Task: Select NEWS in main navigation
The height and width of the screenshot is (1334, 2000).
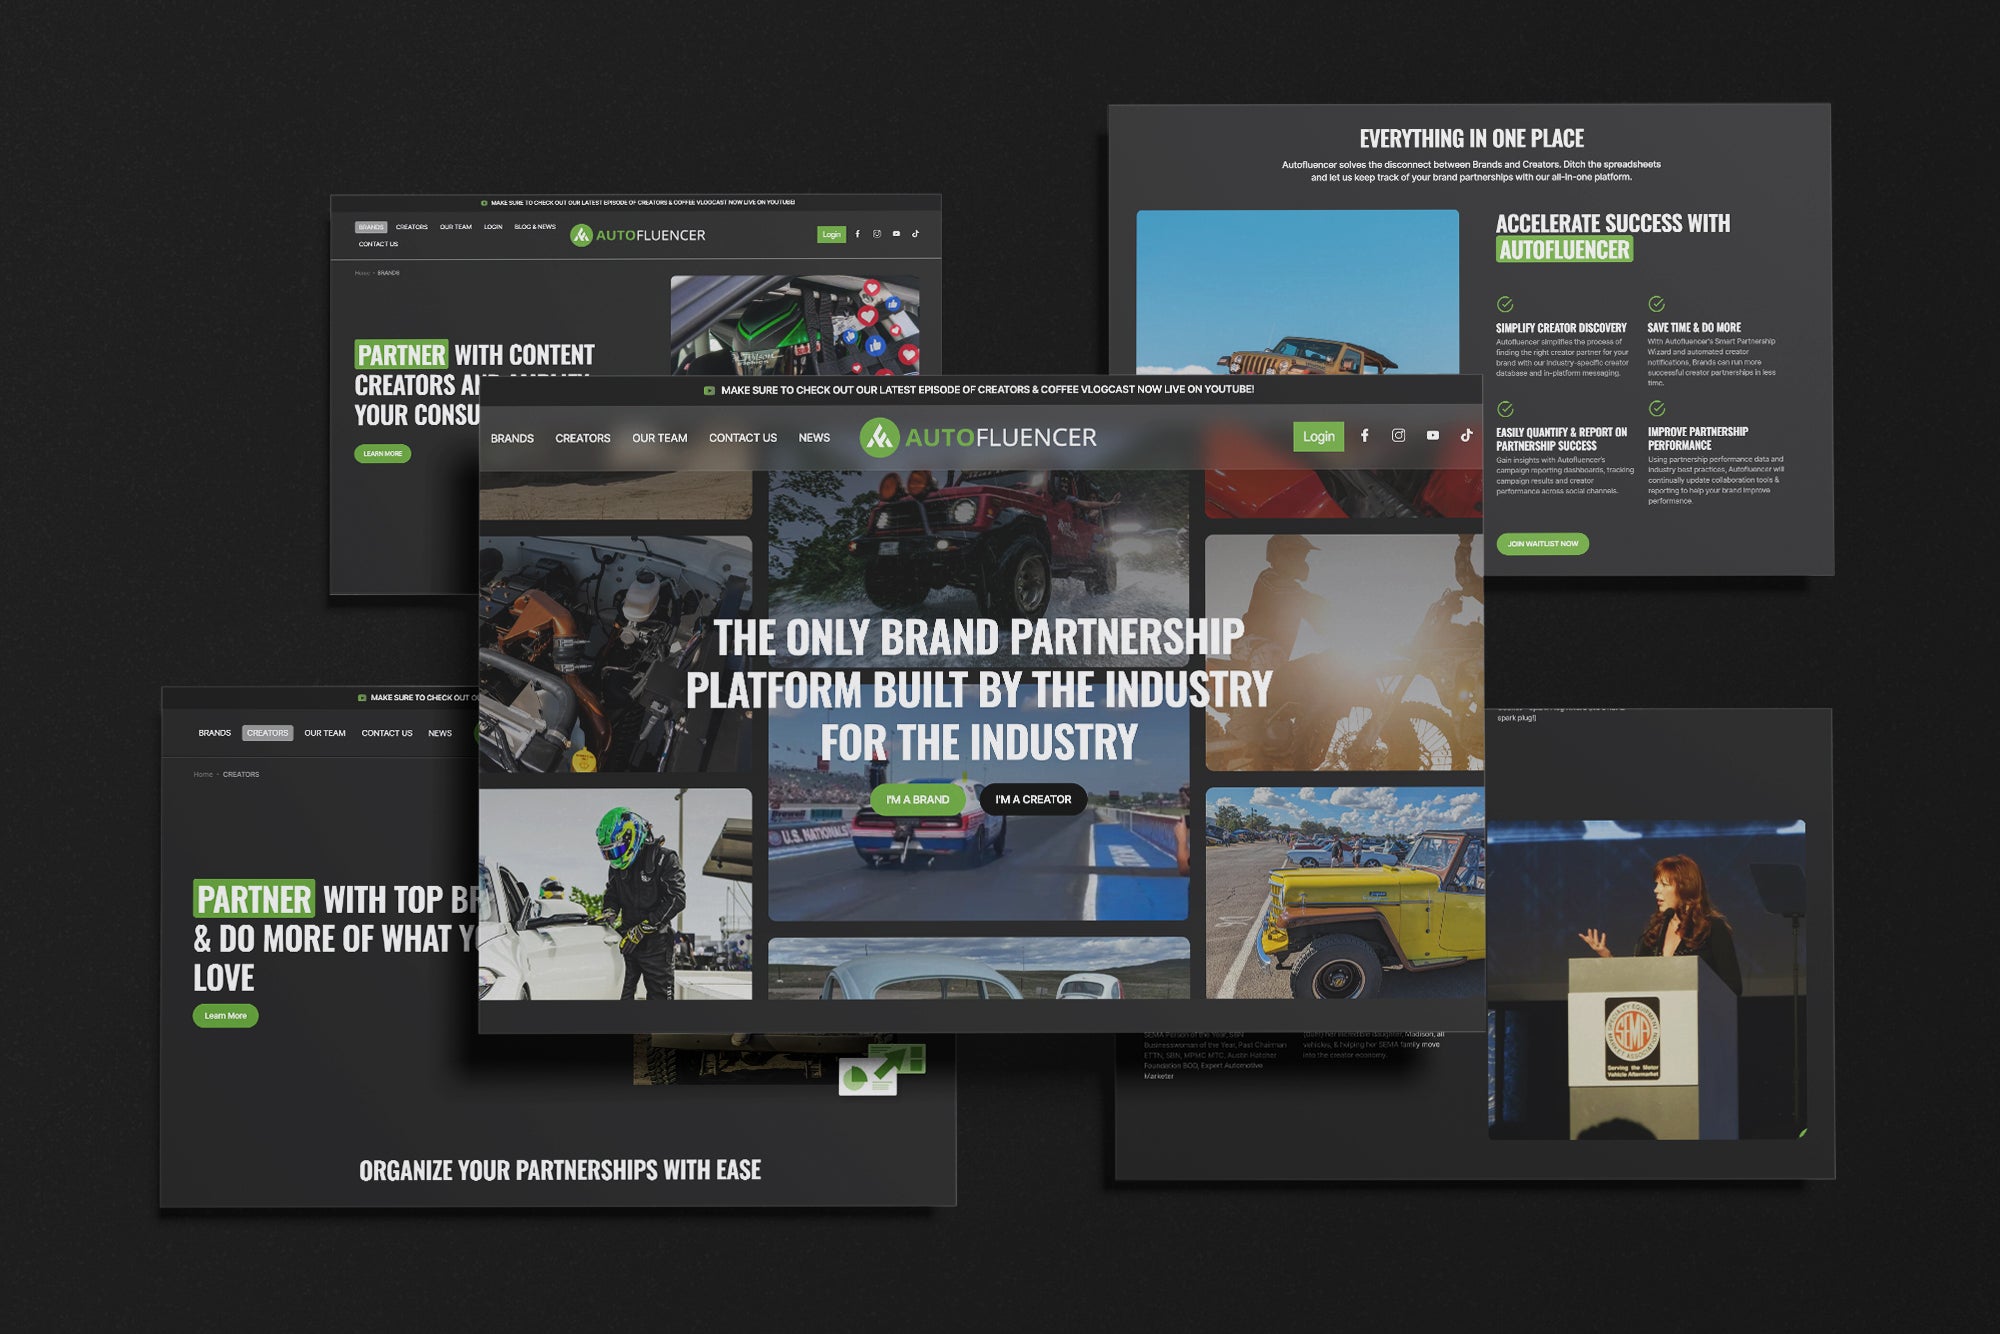Action: pyautogui.click(x=814, y=438)
